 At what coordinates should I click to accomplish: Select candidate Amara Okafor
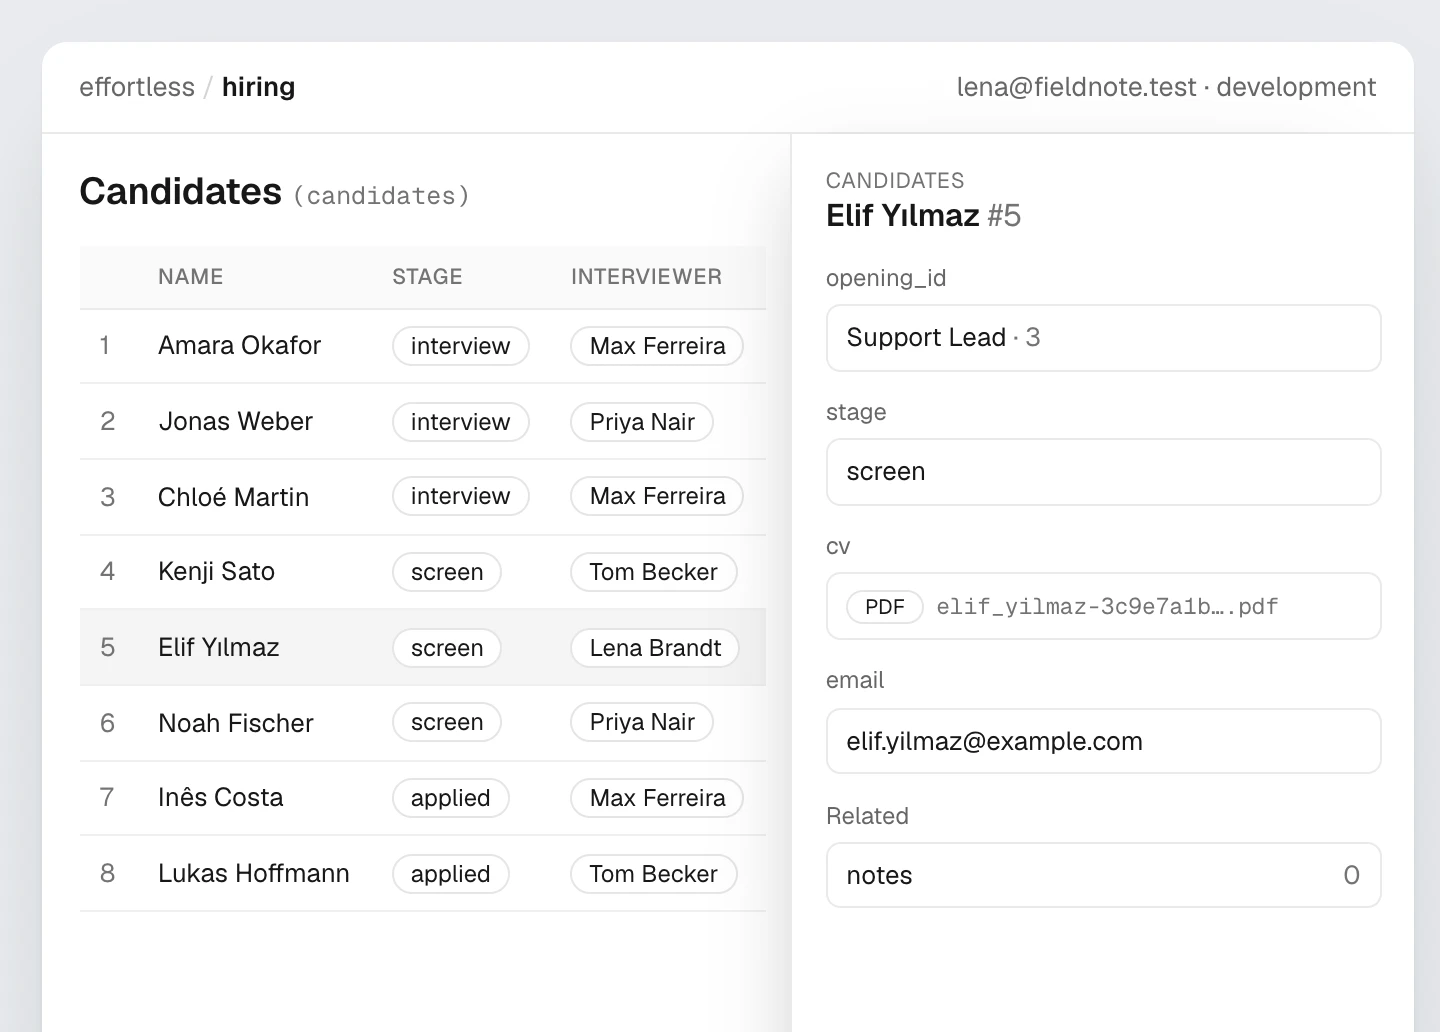coord(239,346)
